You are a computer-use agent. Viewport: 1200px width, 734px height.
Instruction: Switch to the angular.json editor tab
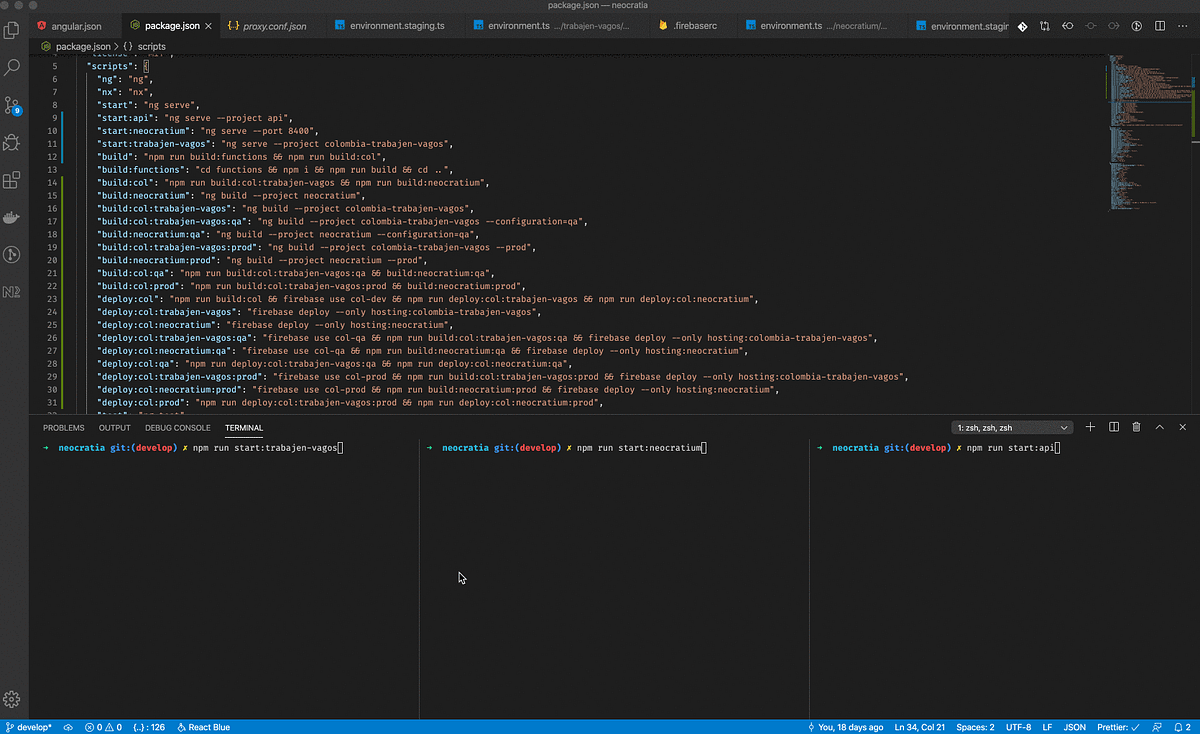coord(69,26)
